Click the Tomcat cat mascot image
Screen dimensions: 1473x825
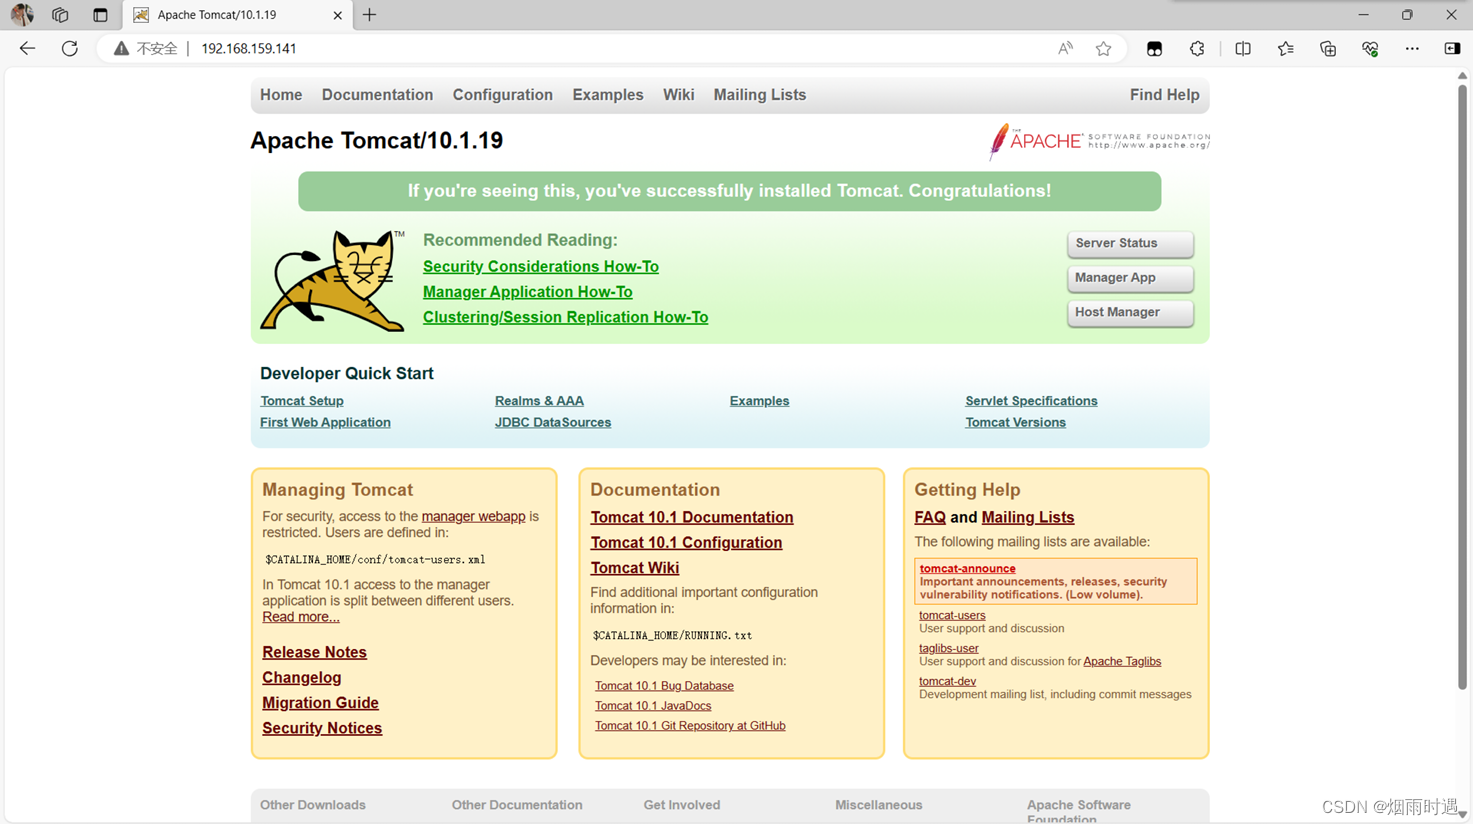332,281
